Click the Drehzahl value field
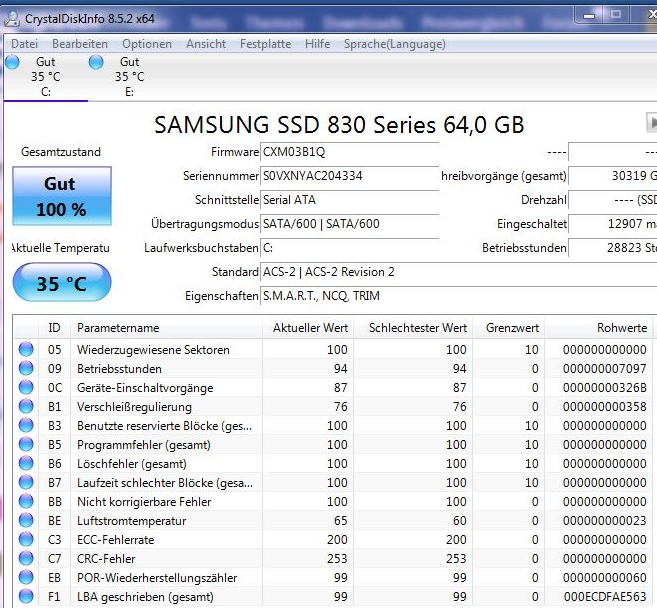The height and width of the screenshot is (608, 657). [613, 200]
